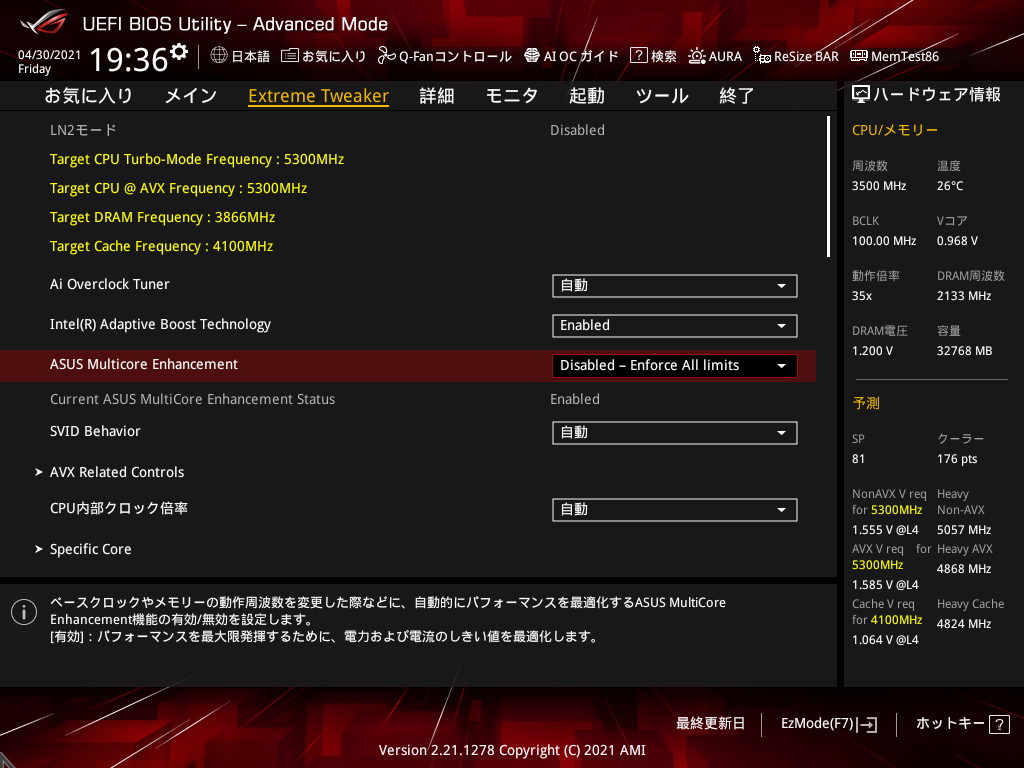1024x768 pixels.
Task: Click the SVID Behavior label
Action: click(x=95, y=431)
